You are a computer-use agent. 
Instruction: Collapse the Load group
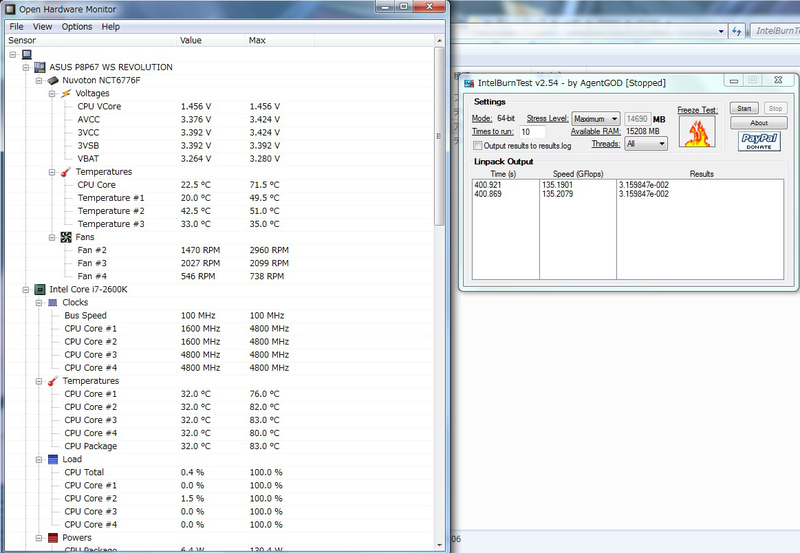39,460
